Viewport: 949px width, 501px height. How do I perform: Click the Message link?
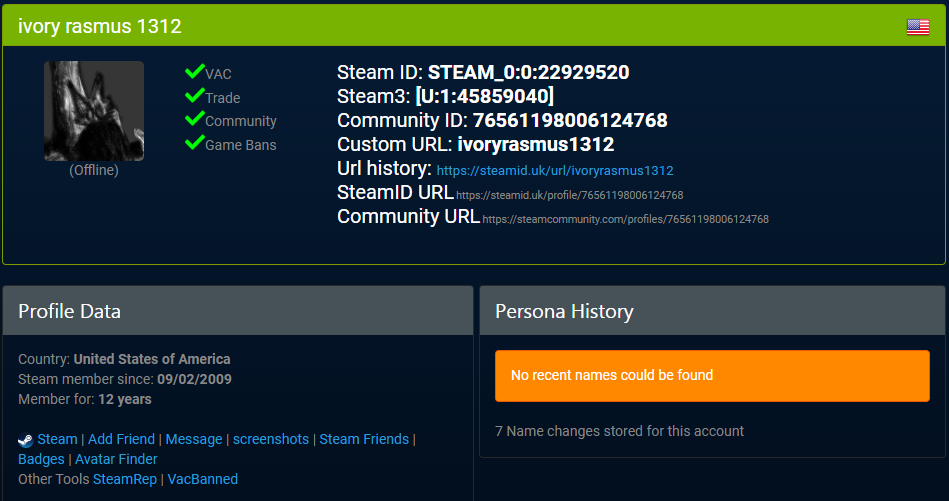(x=194, y=439)
